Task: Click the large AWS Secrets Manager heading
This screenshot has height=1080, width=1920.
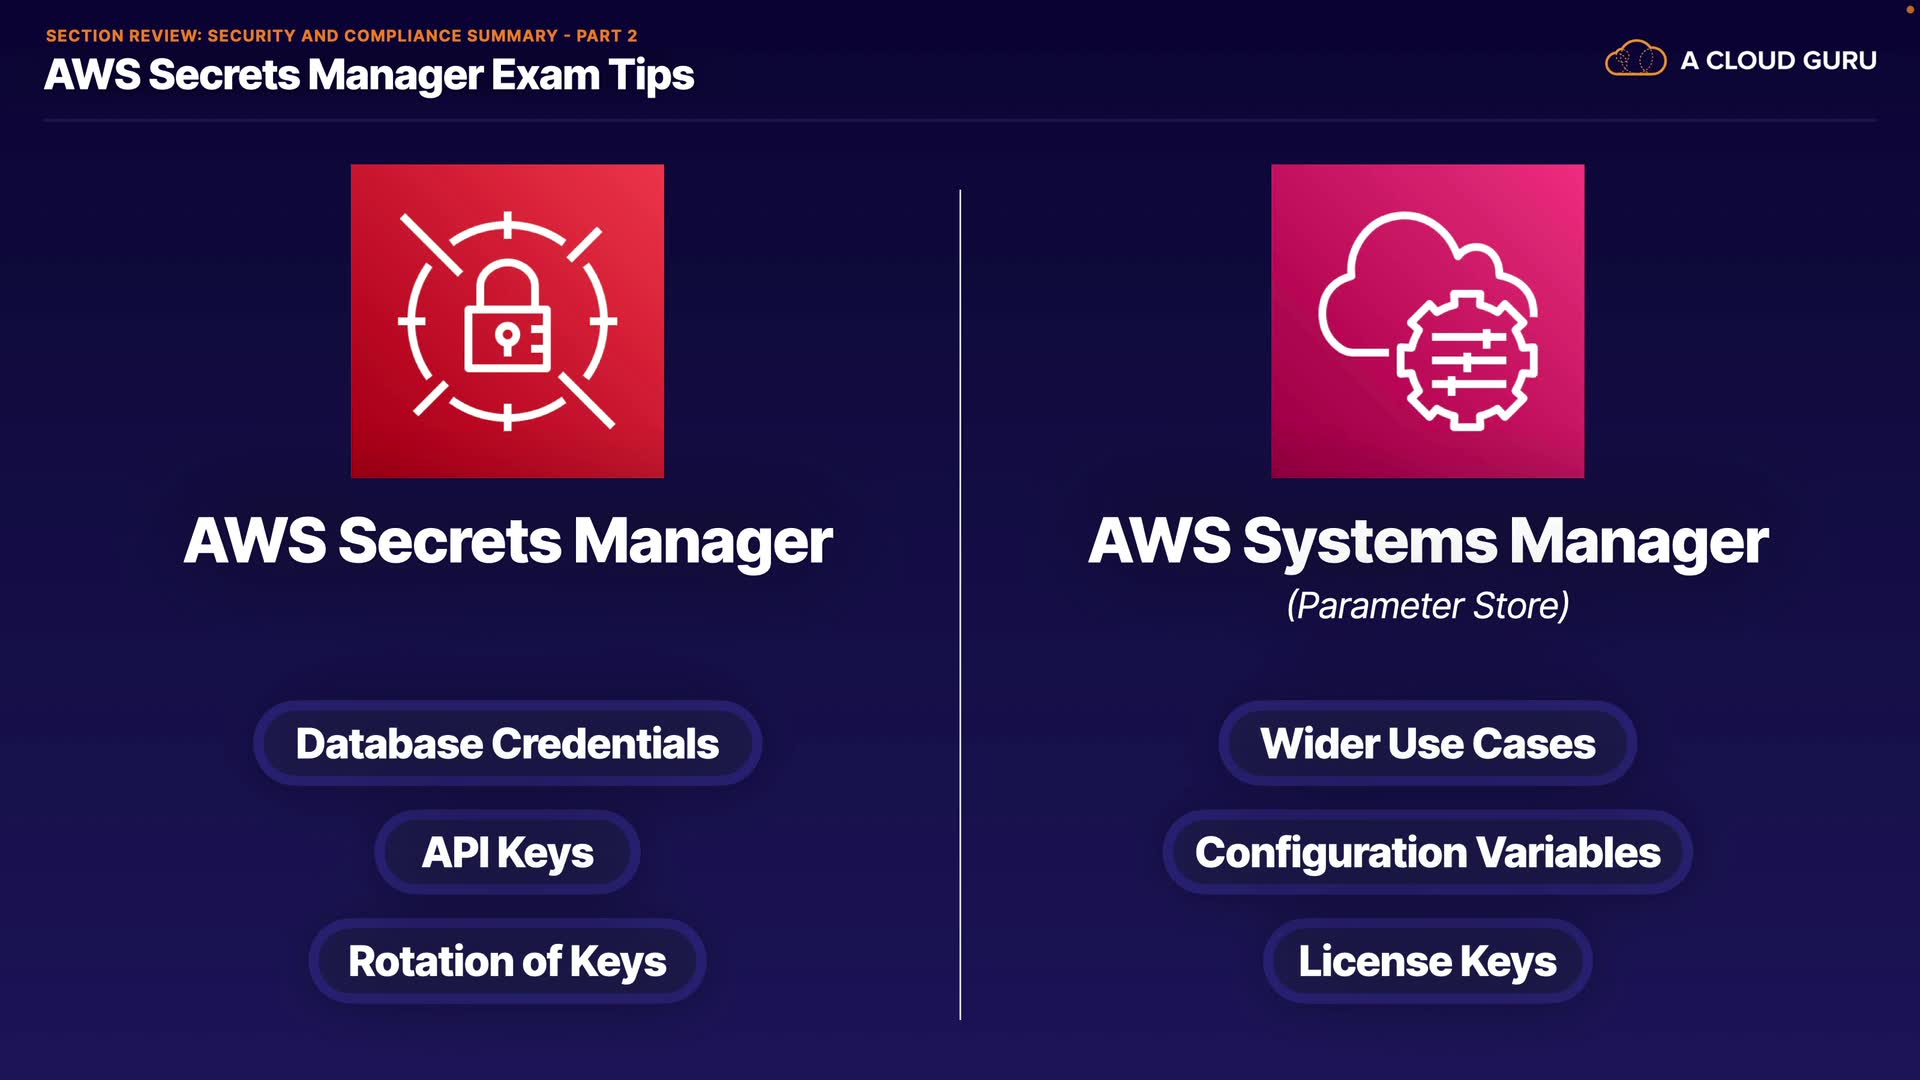Action: 507,541
